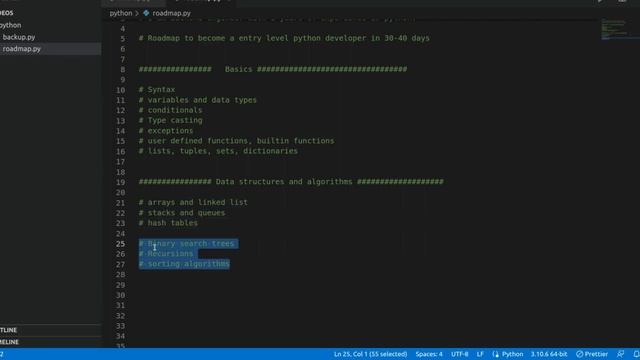This screenshot has width=640, height=360.
Task: Click the '# exceptions' comment line
Action: [166, 131]
